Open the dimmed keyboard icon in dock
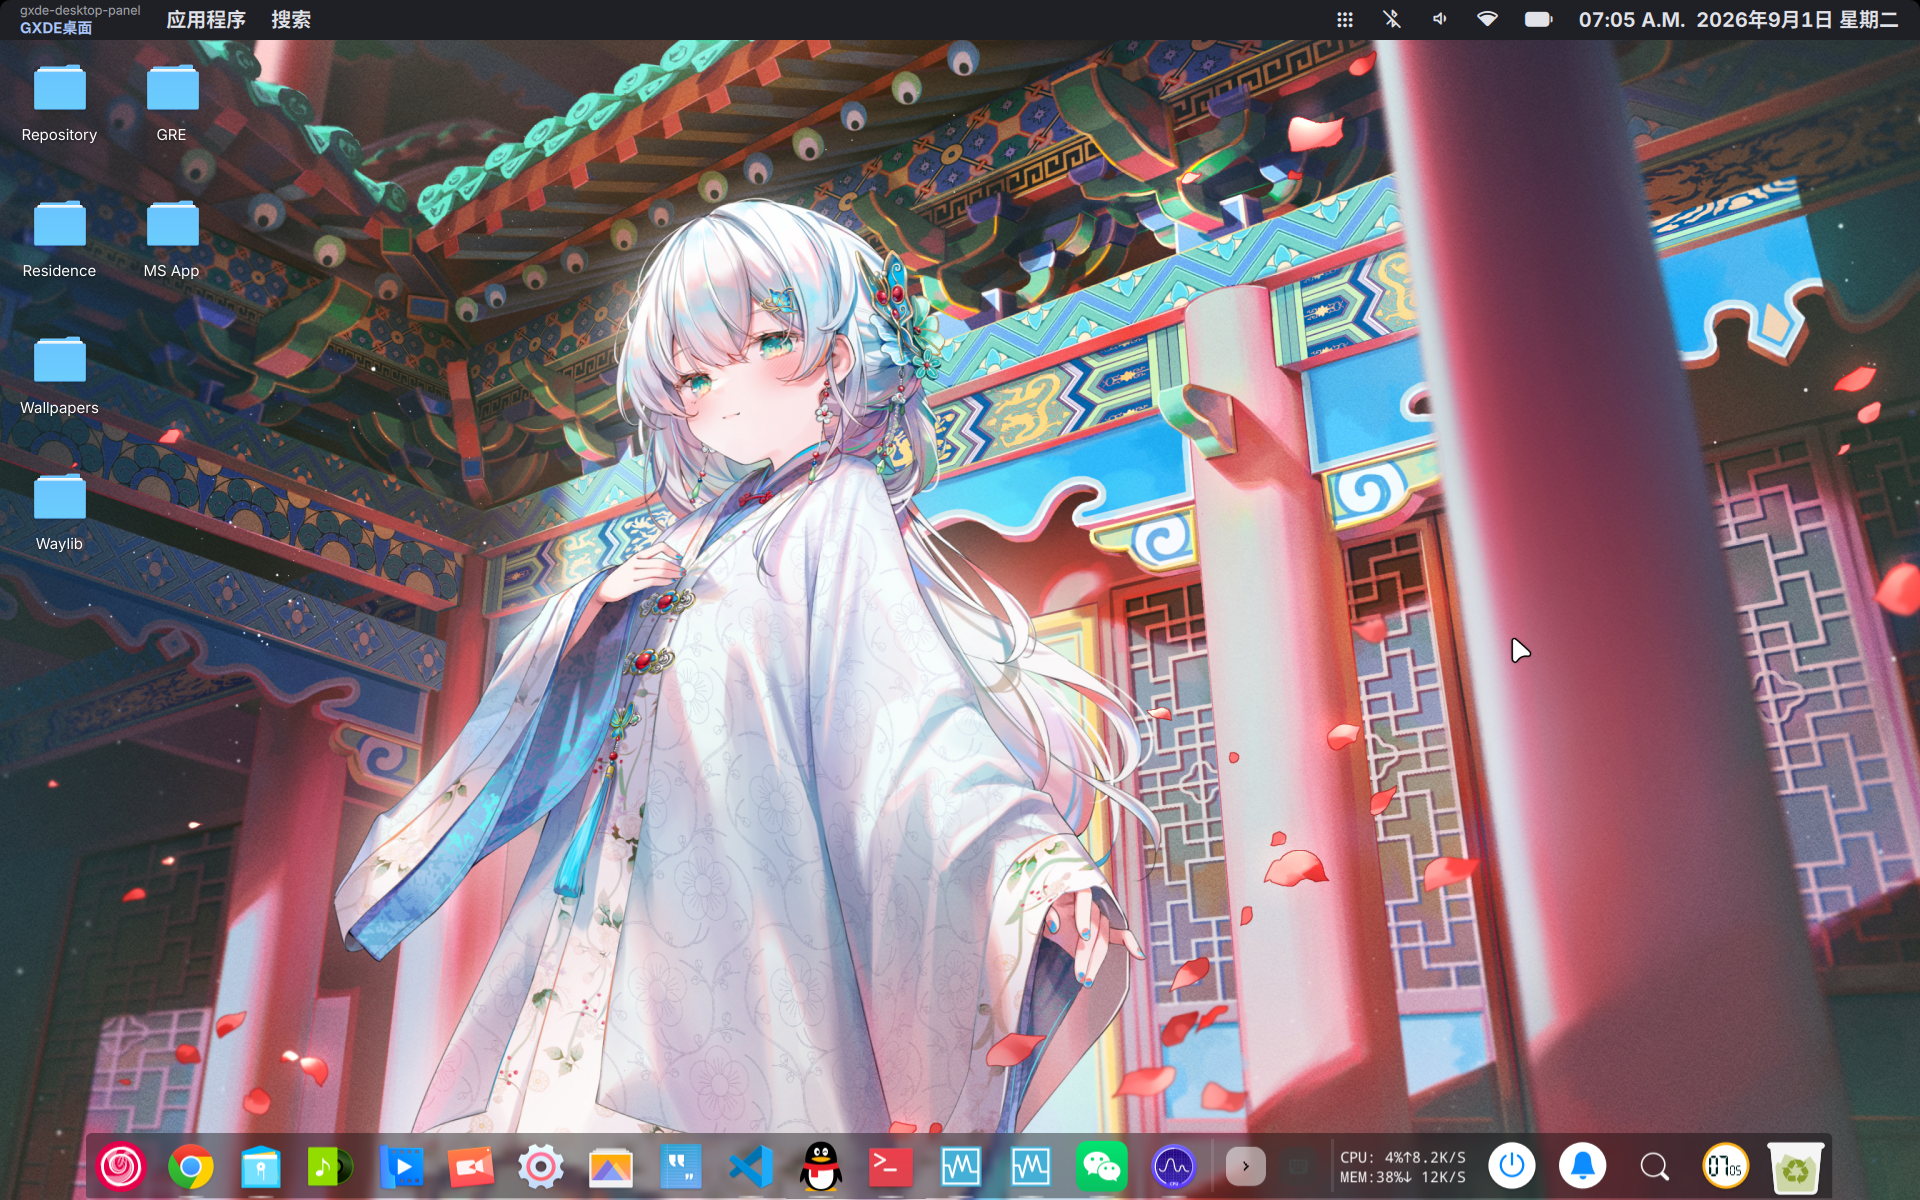This screenshot has width=1920, height=1200. pyautogui.click(x=1298, y=1166)
